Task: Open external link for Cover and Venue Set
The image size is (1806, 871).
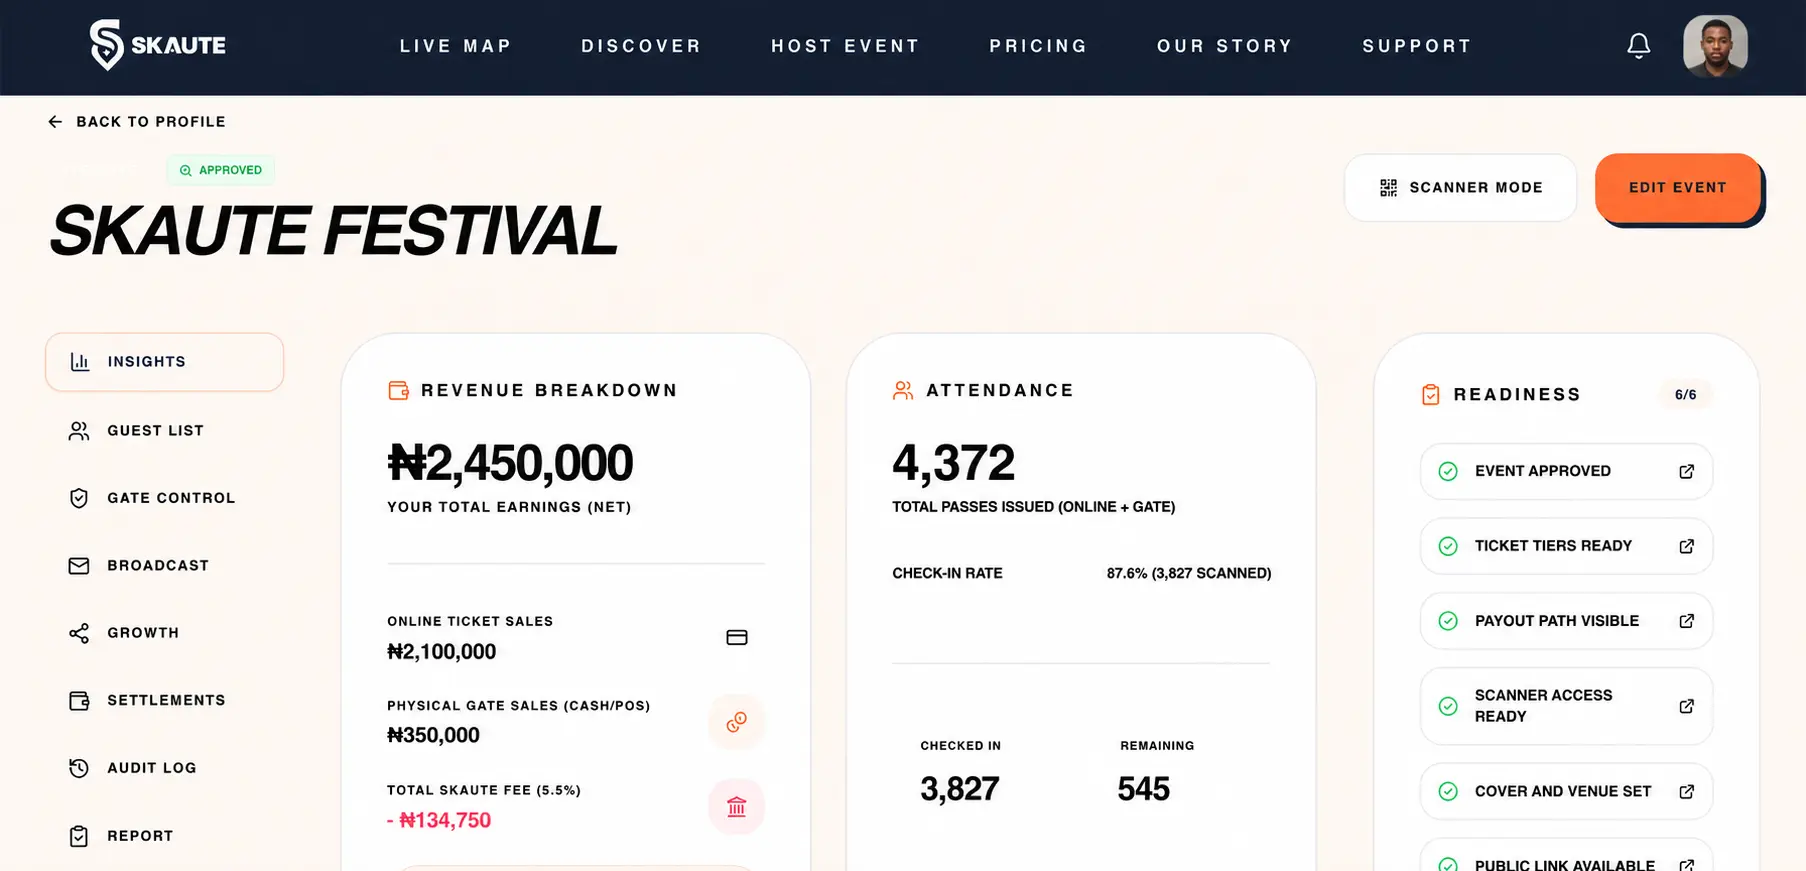Action: [x=1686, y=791]
